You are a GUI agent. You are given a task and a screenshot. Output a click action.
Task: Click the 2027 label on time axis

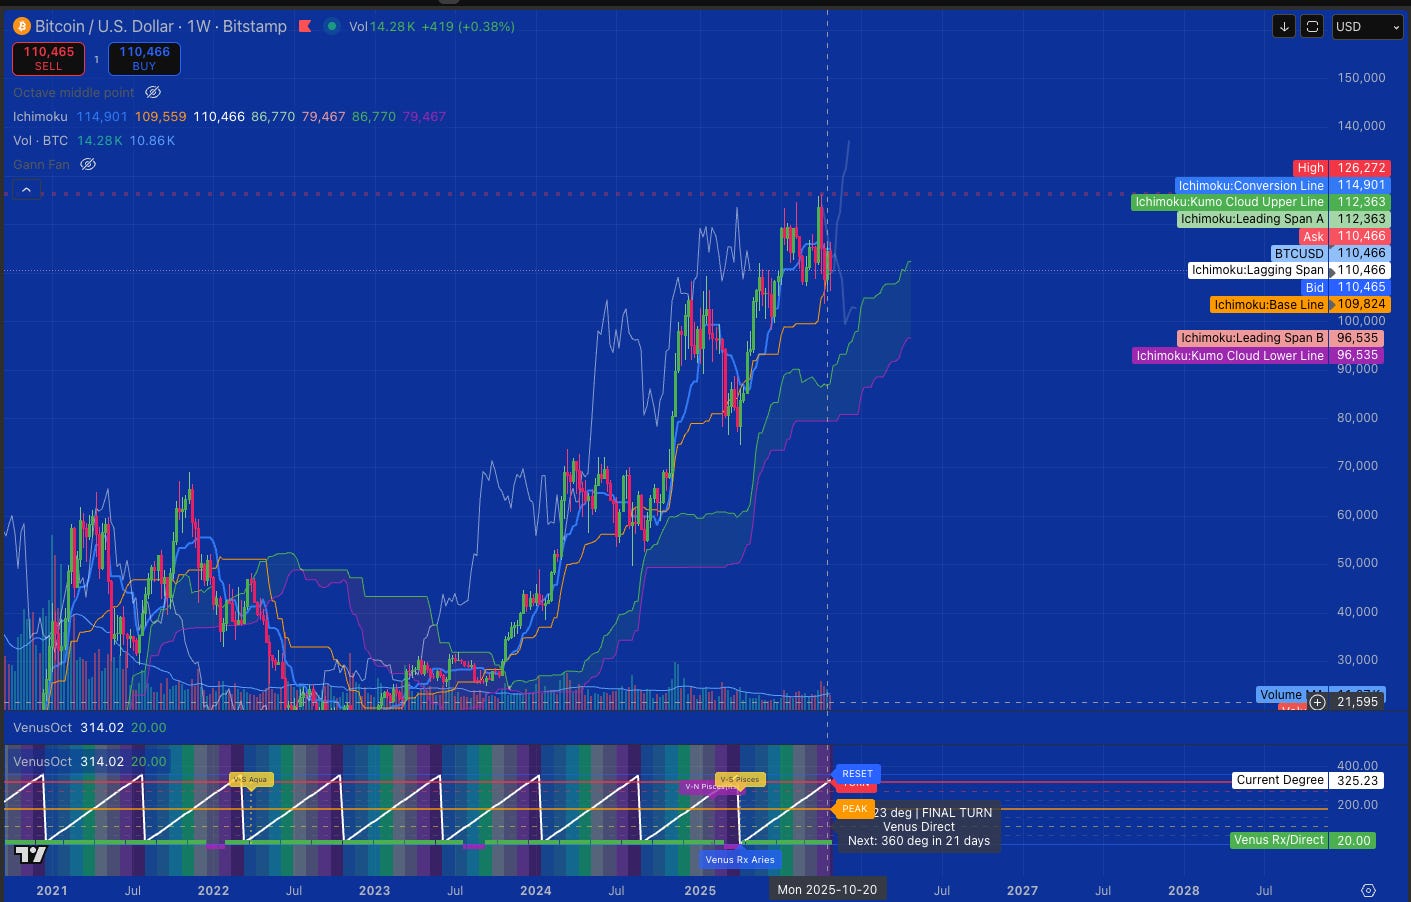pos(1022,890)
